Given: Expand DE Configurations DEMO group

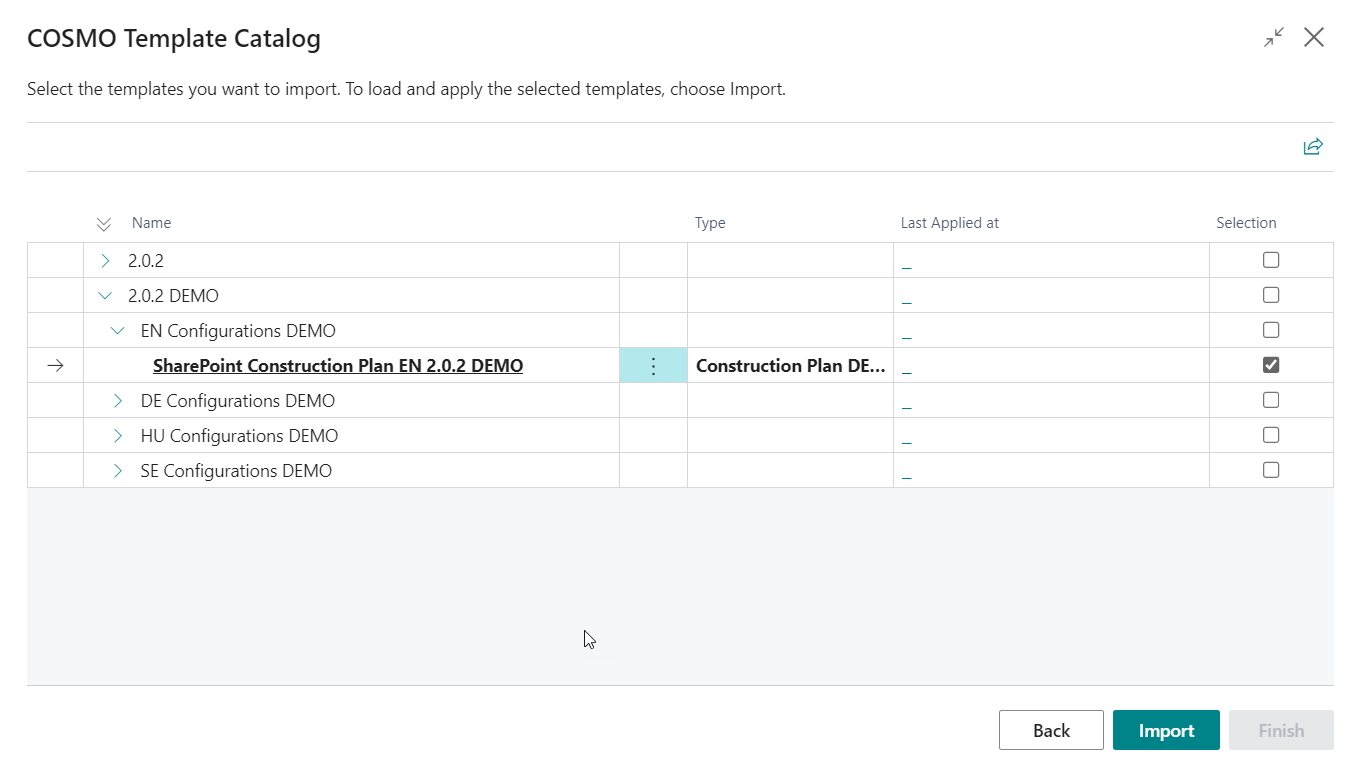Looking at the screenshot, I should (118, 401).
